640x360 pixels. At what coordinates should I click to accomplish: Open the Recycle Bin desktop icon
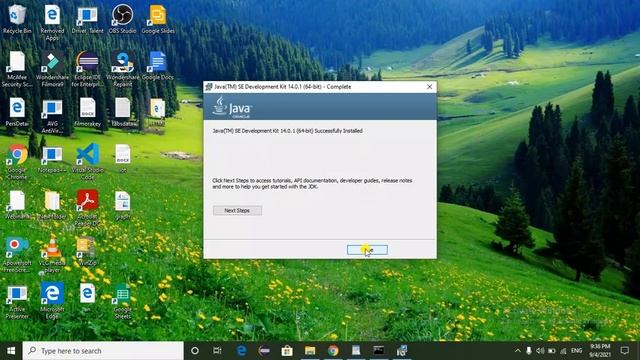[x=17, y=20]
